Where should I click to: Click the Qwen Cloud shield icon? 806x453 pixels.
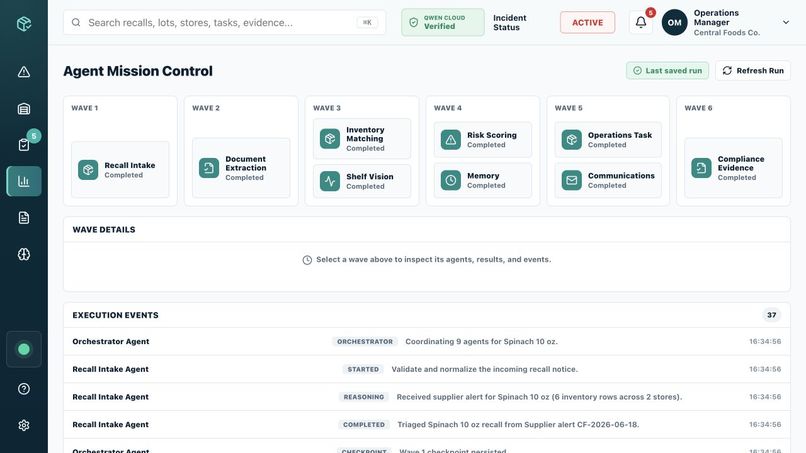tap(413, 23)
